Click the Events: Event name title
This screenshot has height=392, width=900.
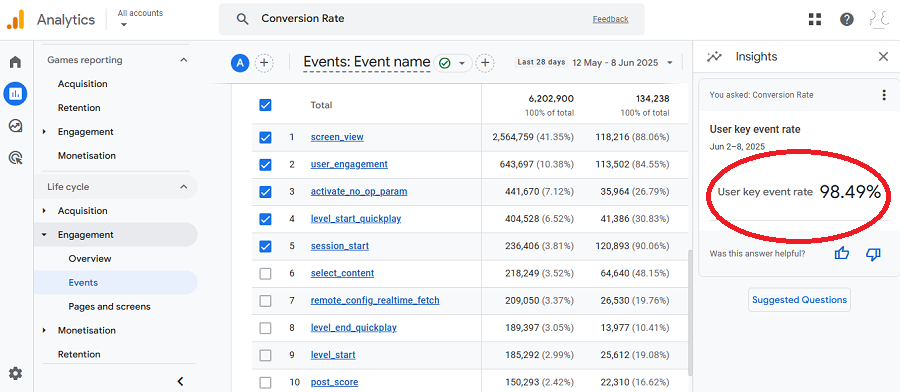367,62
